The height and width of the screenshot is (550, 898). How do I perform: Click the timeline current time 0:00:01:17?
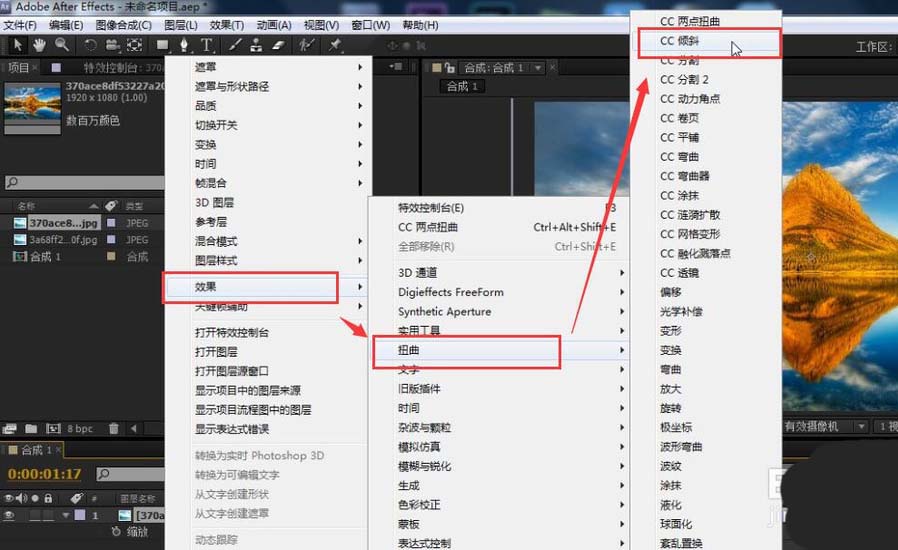coord(45,474)
